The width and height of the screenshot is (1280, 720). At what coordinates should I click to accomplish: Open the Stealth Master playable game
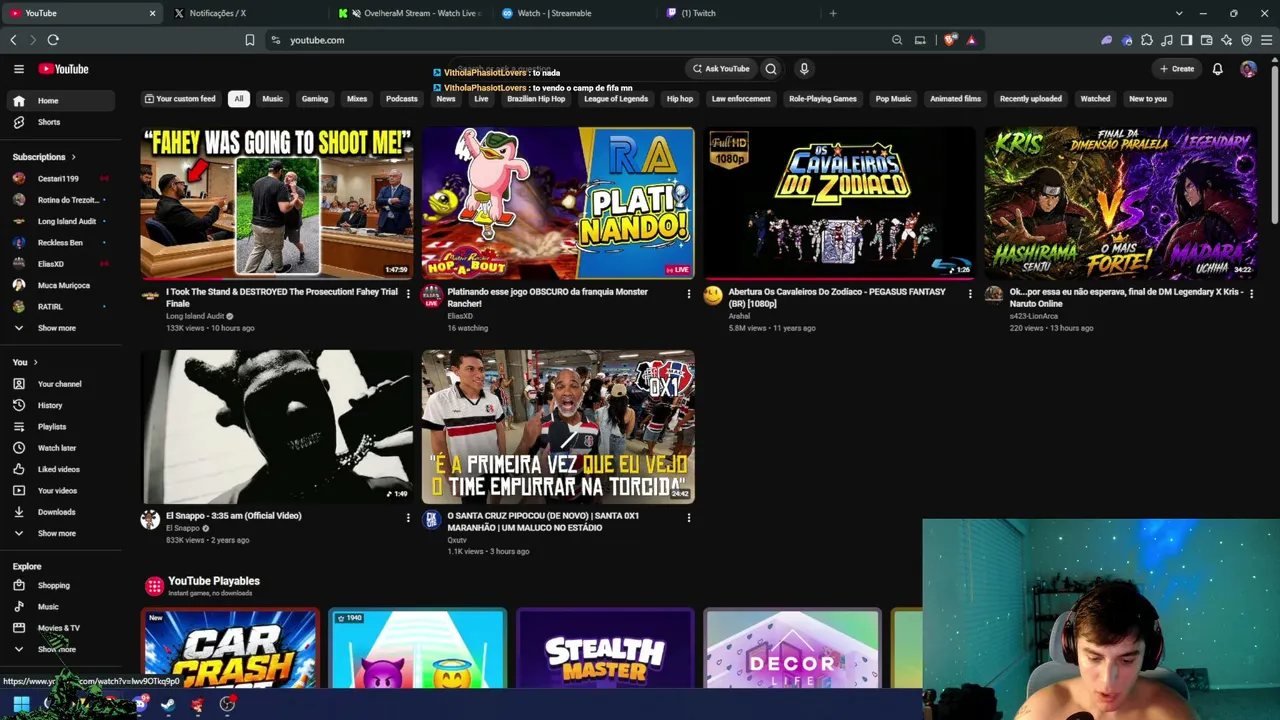tap(605, 649)
